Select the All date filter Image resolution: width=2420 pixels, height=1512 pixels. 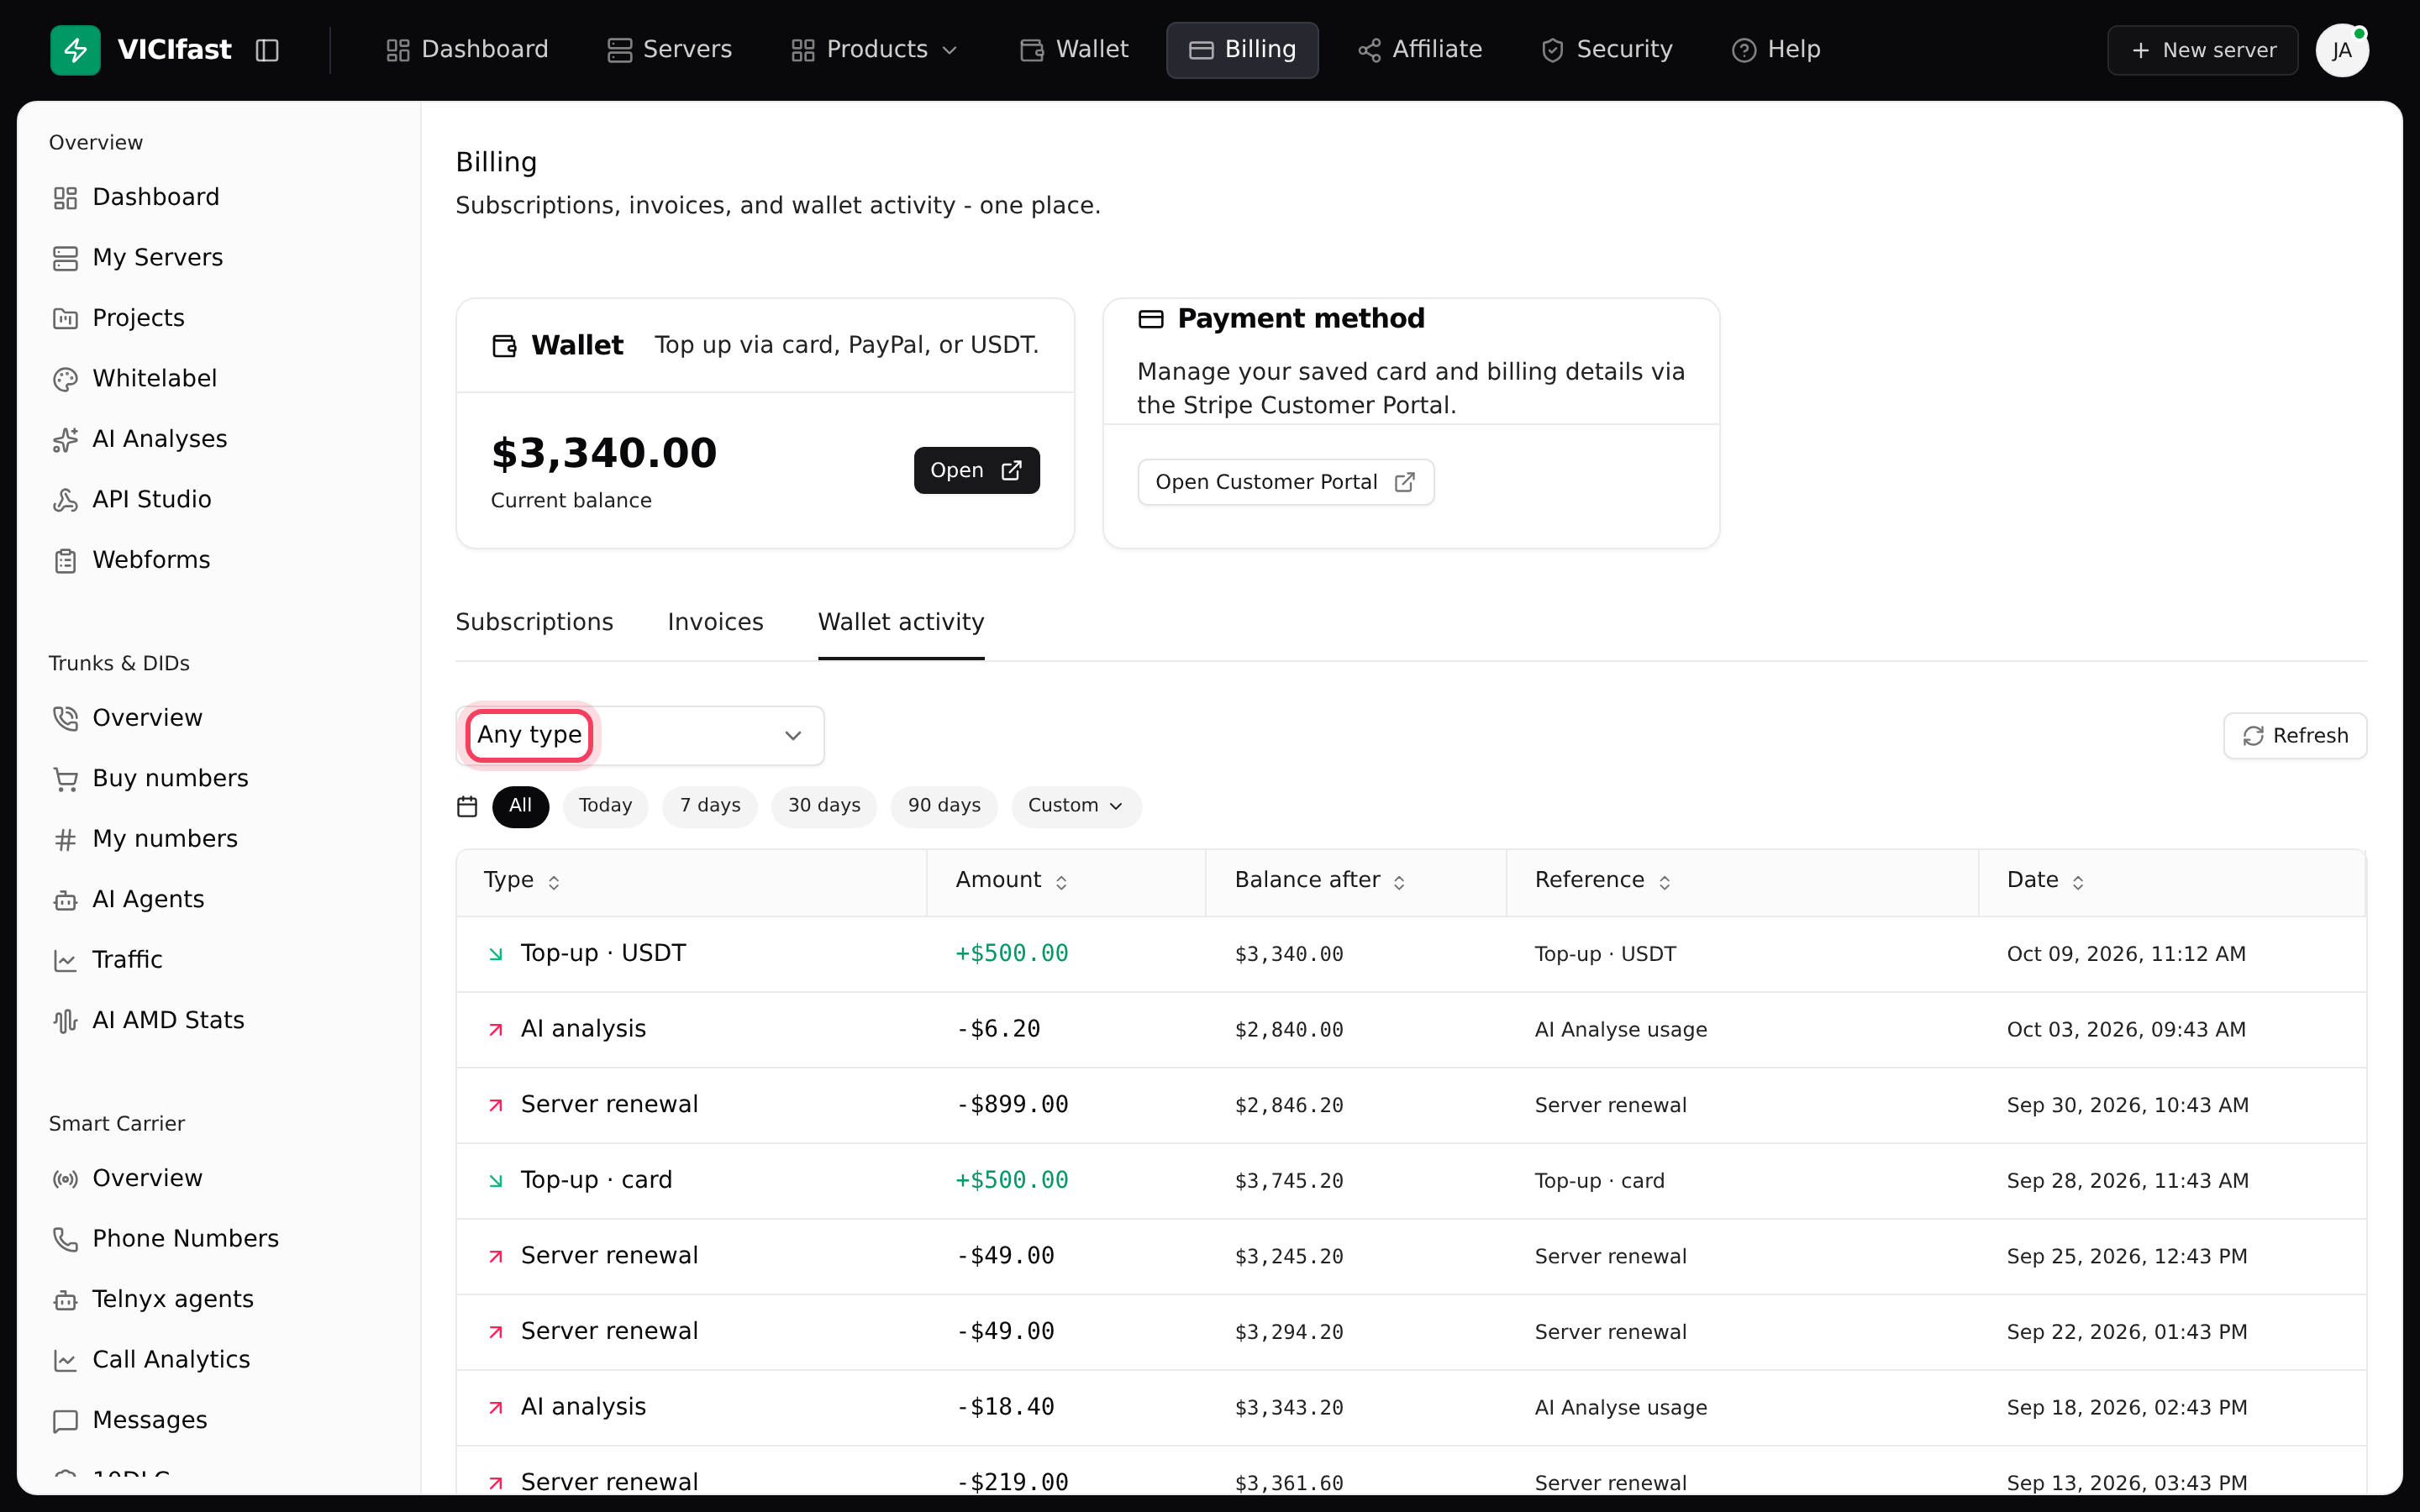(520, 806)
